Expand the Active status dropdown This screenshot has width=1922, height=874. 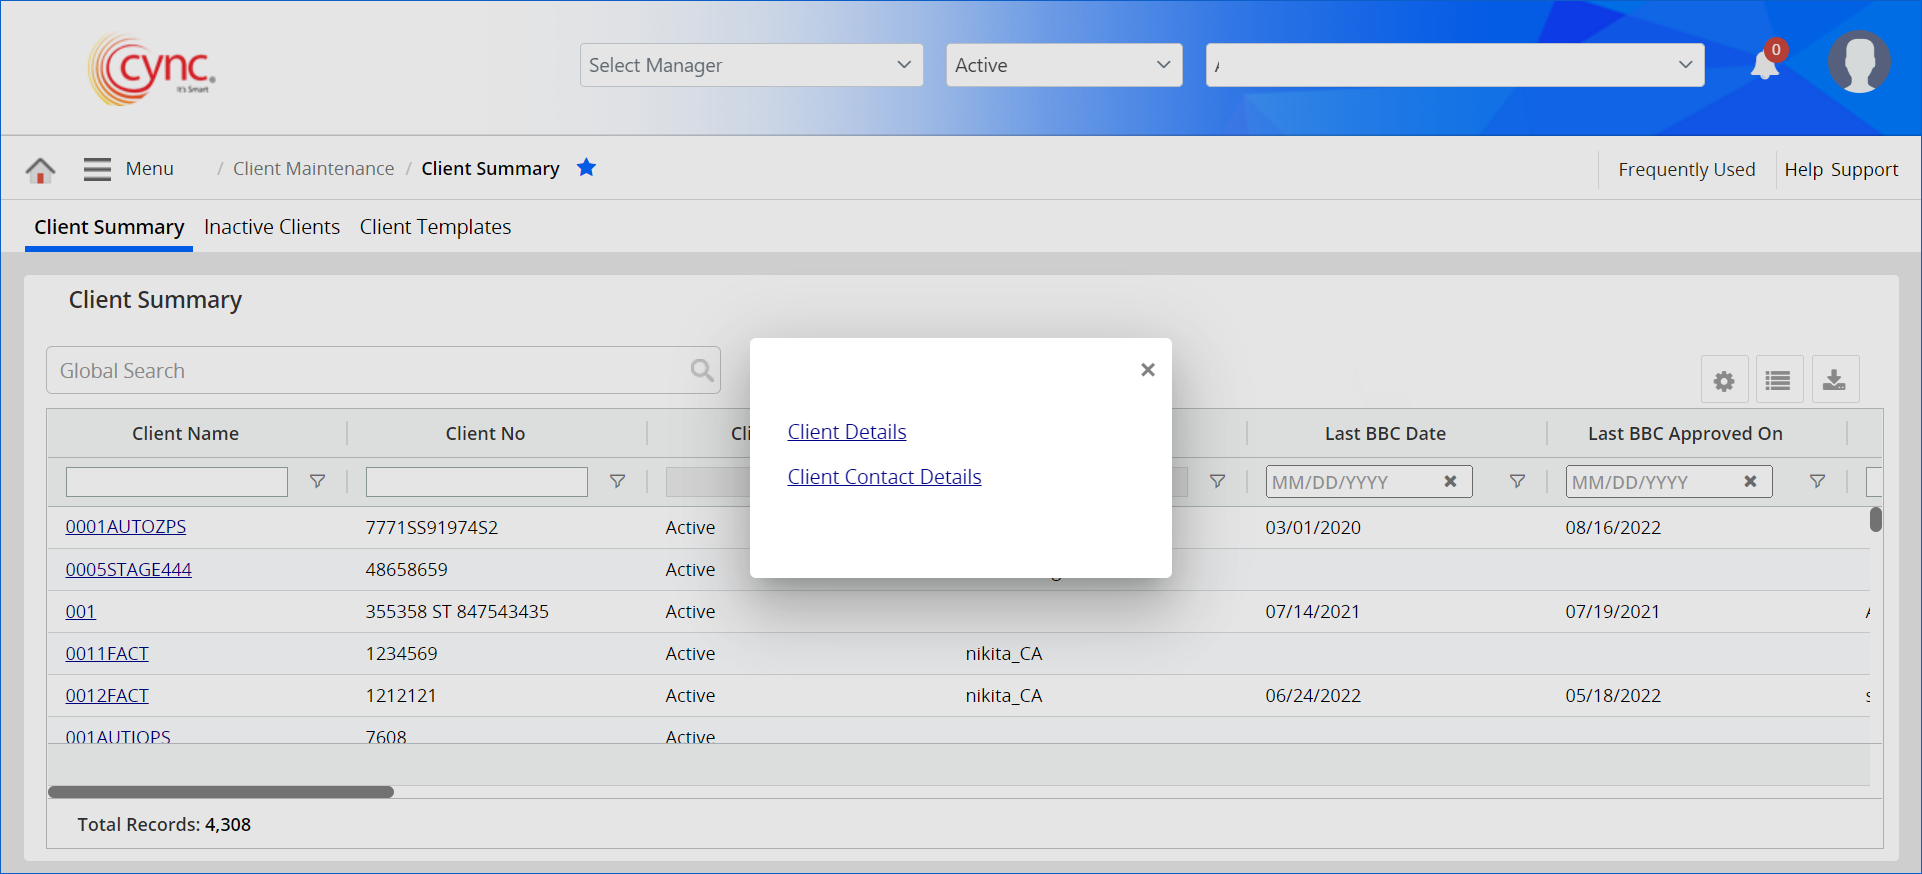tap(1063, 65)
